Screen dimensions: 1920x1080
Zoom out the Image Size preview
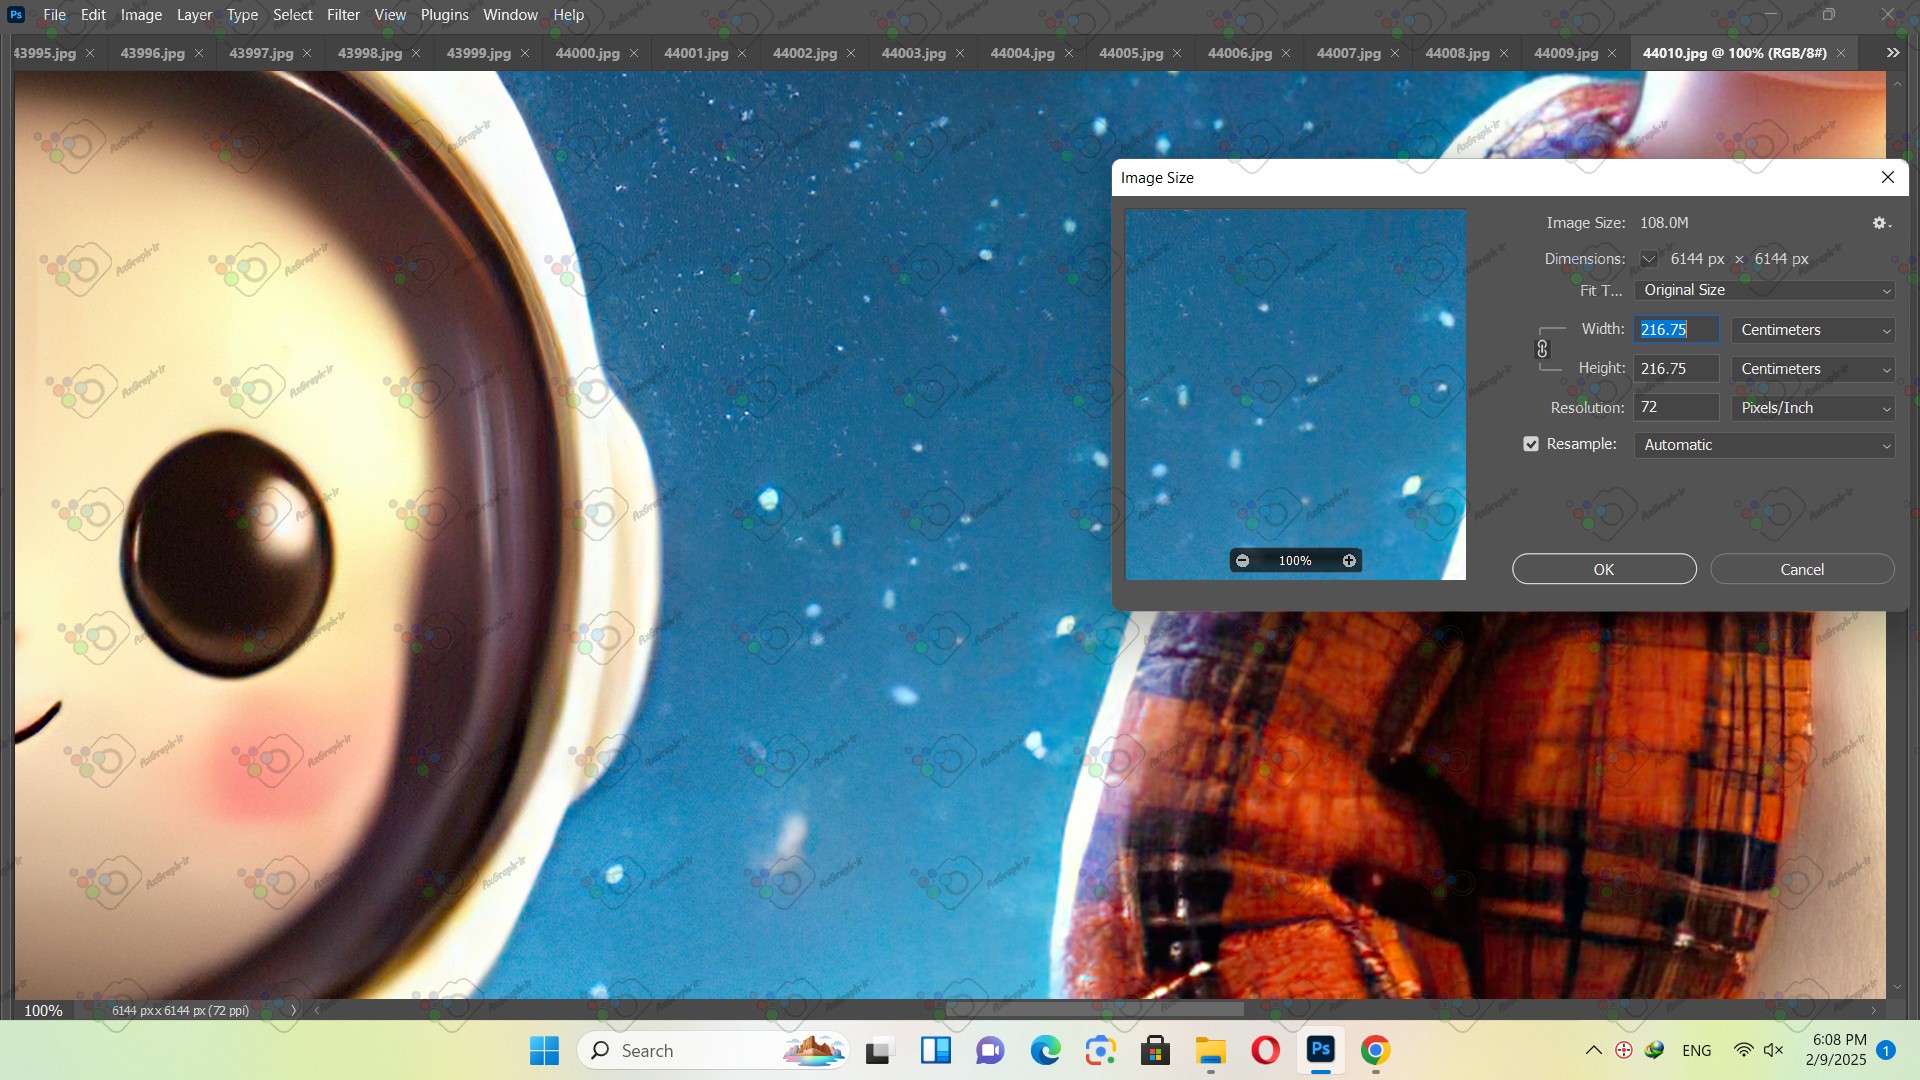click(x=1242, y=561)
